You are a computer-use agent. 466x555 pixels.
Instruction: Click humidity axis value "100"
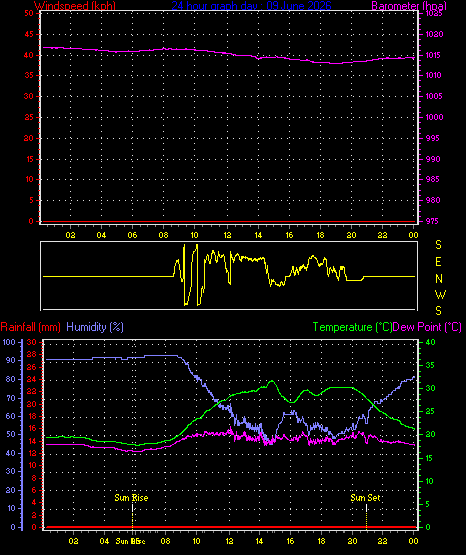pos(9,342)
